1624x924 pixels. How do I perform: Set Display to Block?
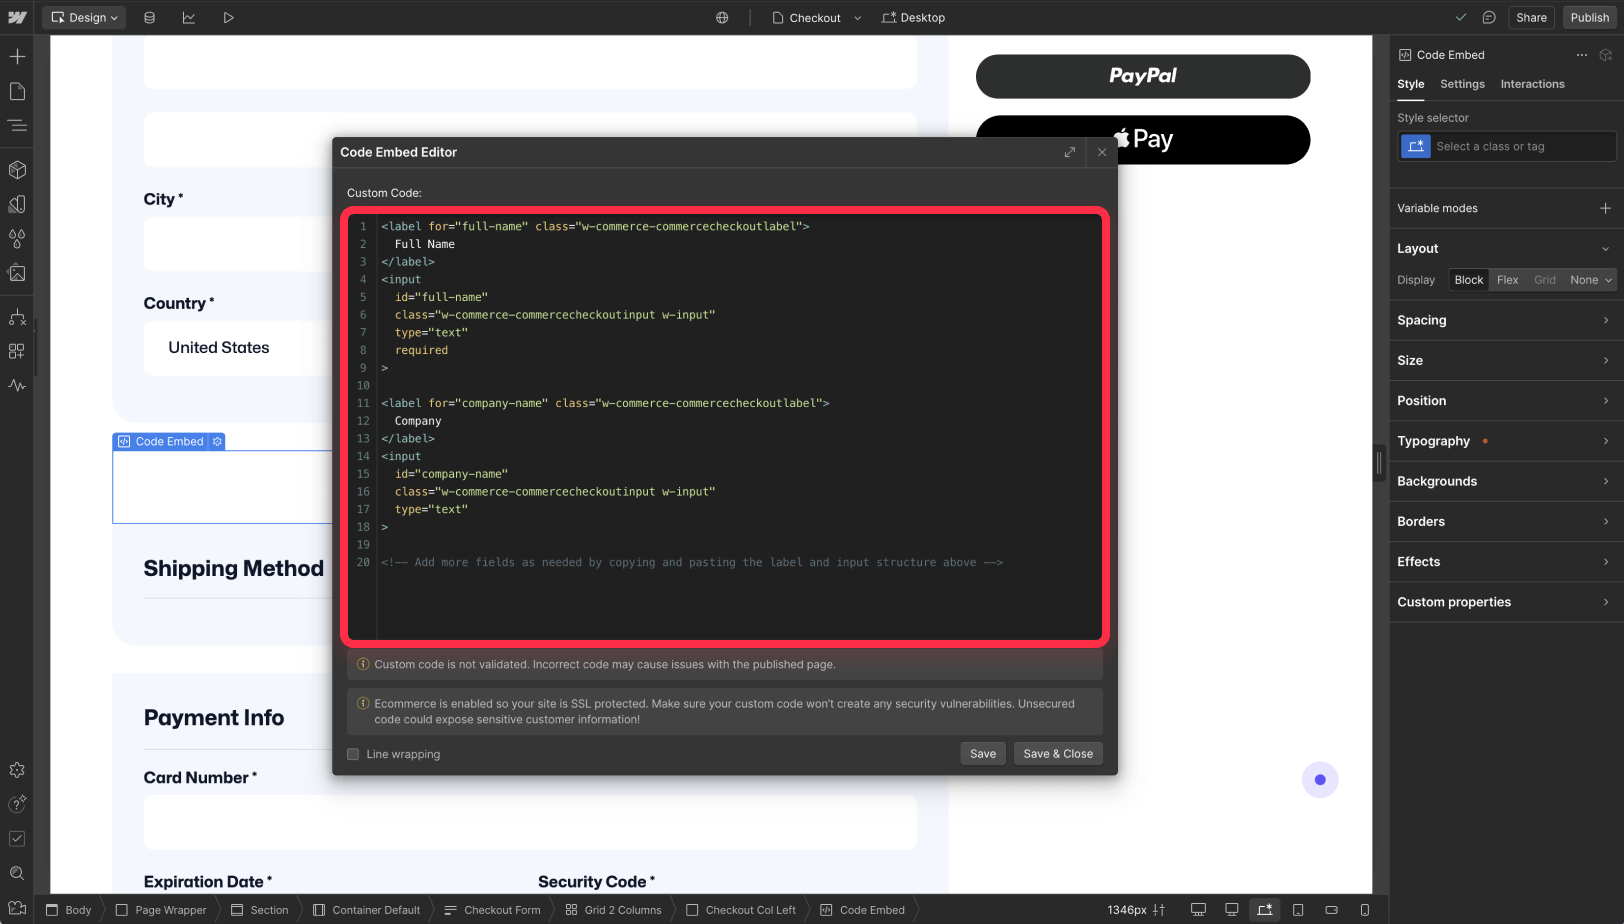pos(1469,280)
